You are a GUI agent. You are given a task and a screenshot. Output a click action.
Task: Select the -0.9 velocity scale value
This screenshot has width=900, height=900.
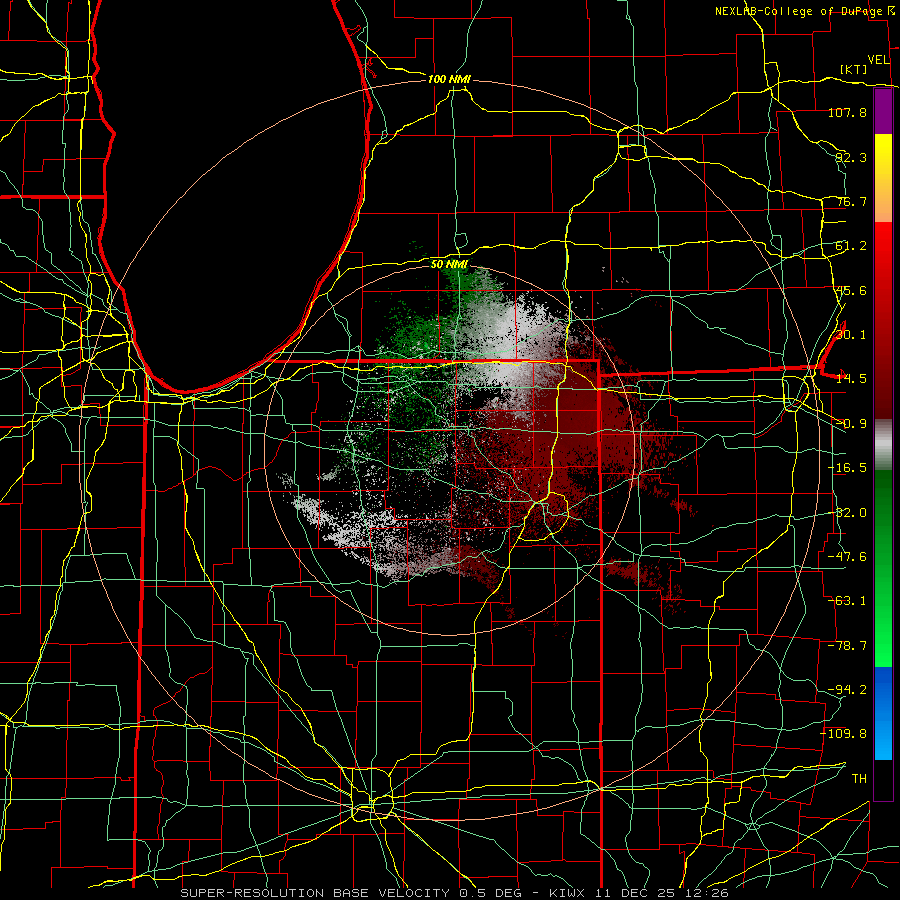851,424
